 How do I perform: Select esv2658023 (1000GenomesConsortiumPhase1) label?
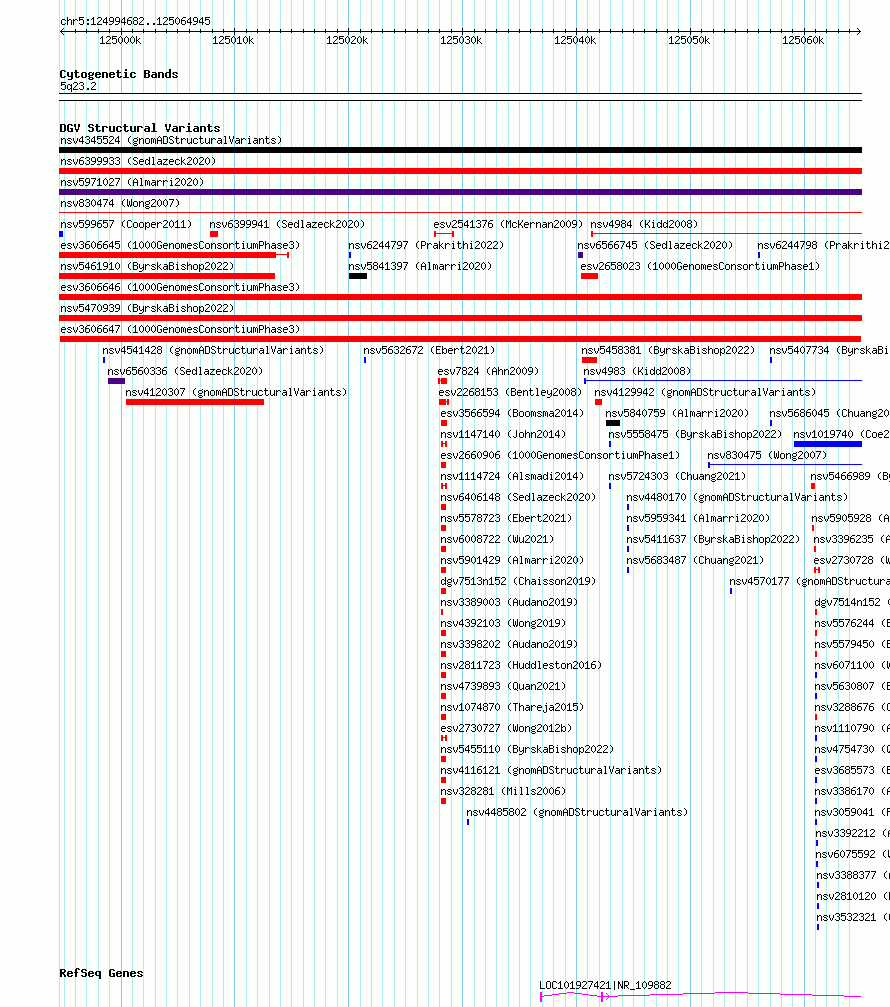700,267
